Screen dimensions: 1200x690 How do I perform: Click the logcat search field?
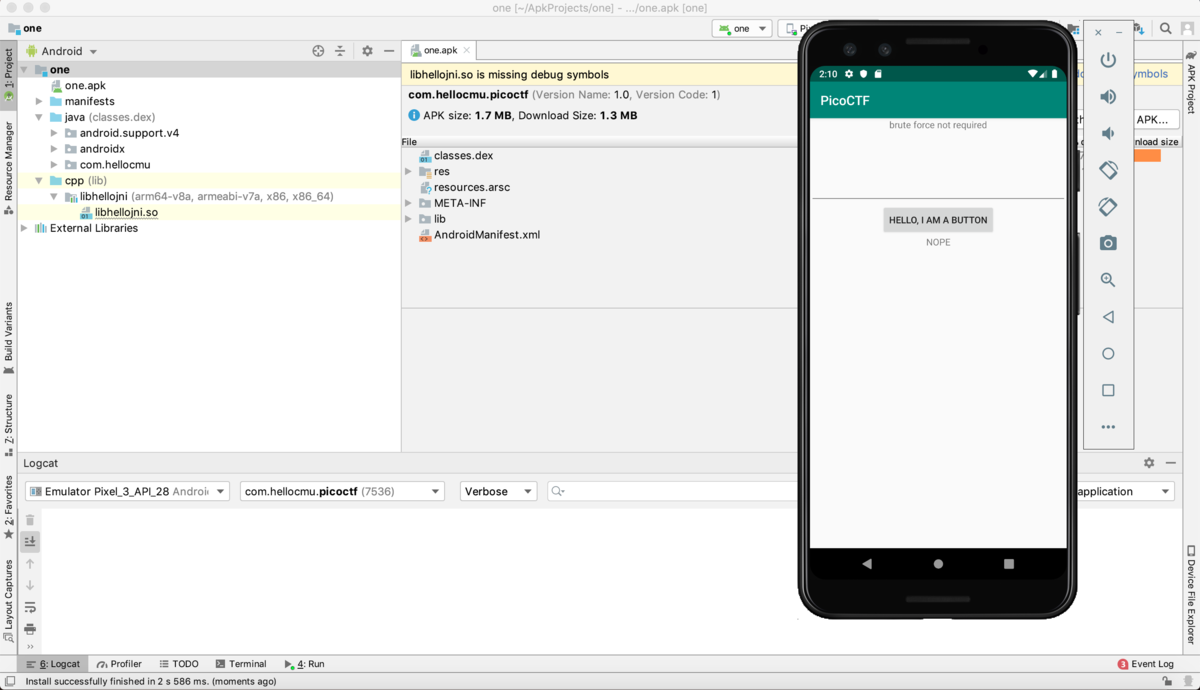pos(673,491)
